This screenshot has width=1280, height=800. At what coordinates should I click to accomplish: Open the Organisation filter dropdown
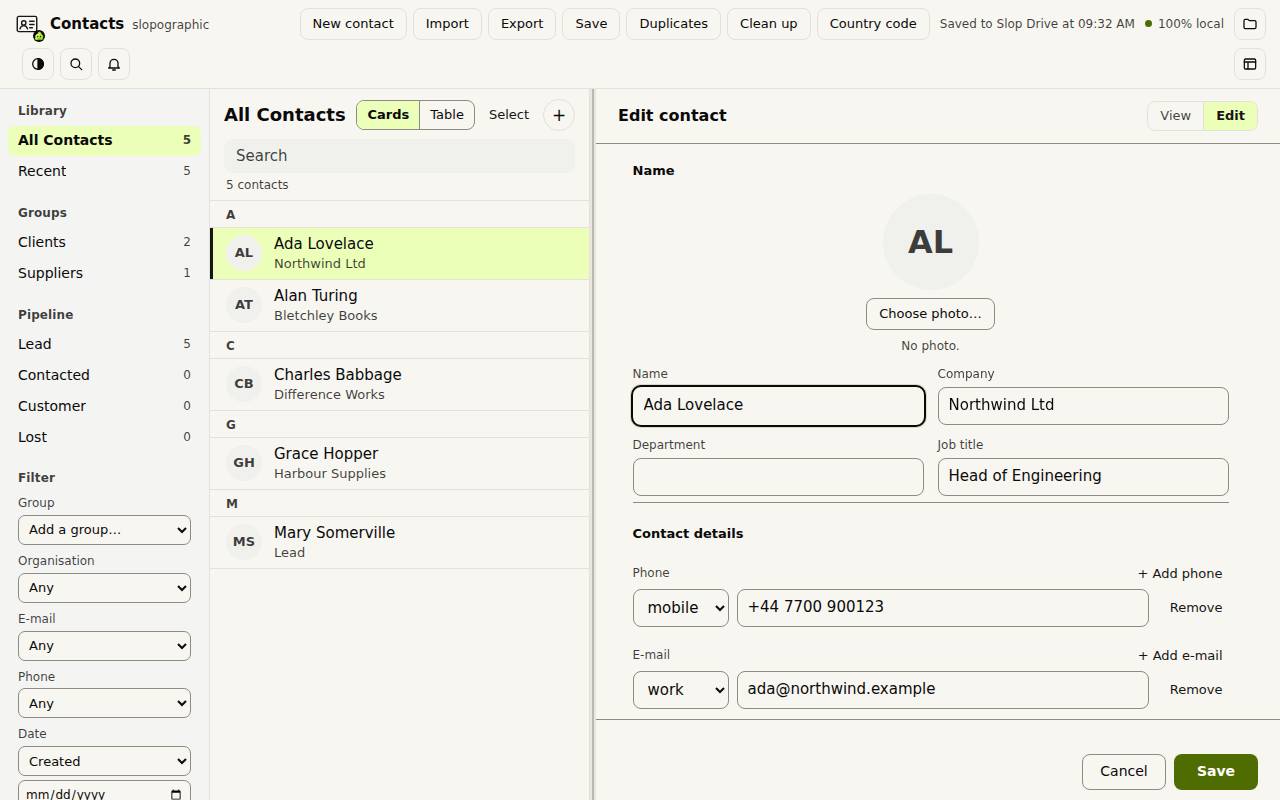[x=104, y=588]
